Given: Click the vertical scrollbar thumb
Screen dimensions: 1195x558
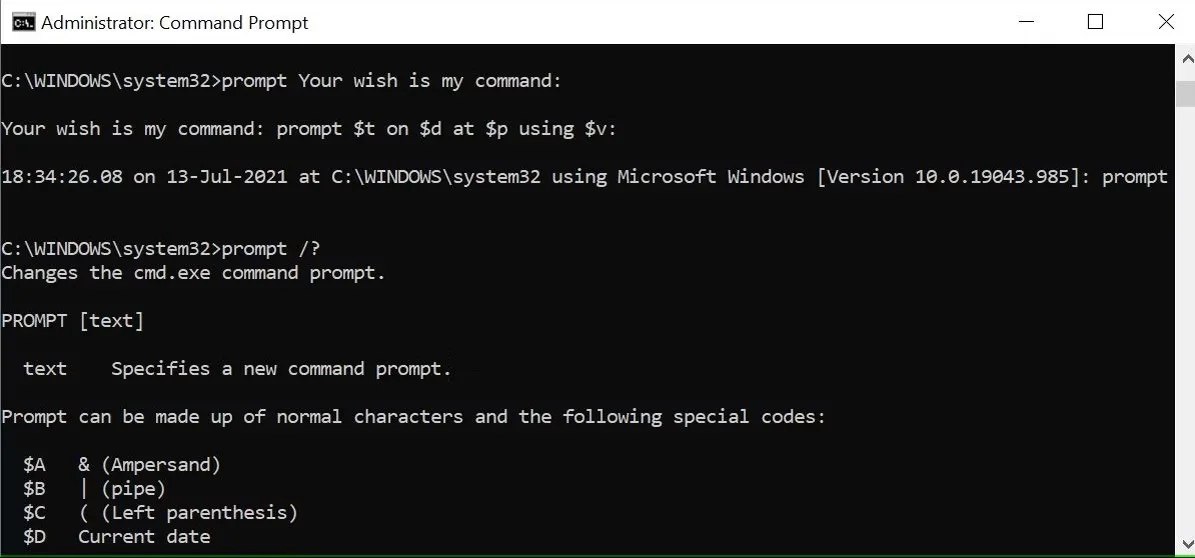Looking at the screenshot, I should coord(1186,93).
